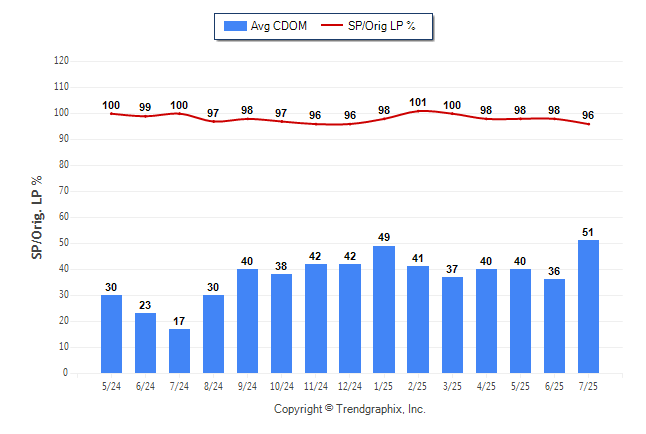Screen dimensions: 646x434
Task: Click the red line label '100' for 3/25
Action: [x=452, y=106]
